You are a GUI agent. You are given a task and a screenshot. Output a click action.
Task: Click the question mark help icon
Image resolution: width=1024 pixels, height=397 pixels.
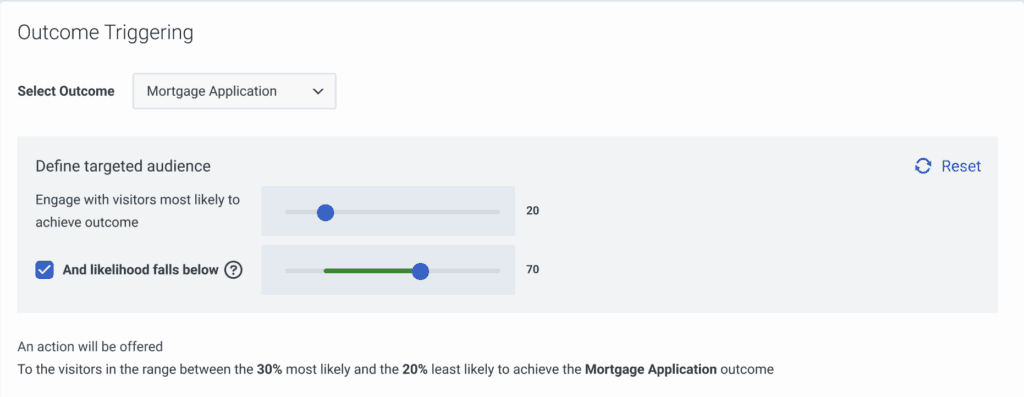pos(233,270)
